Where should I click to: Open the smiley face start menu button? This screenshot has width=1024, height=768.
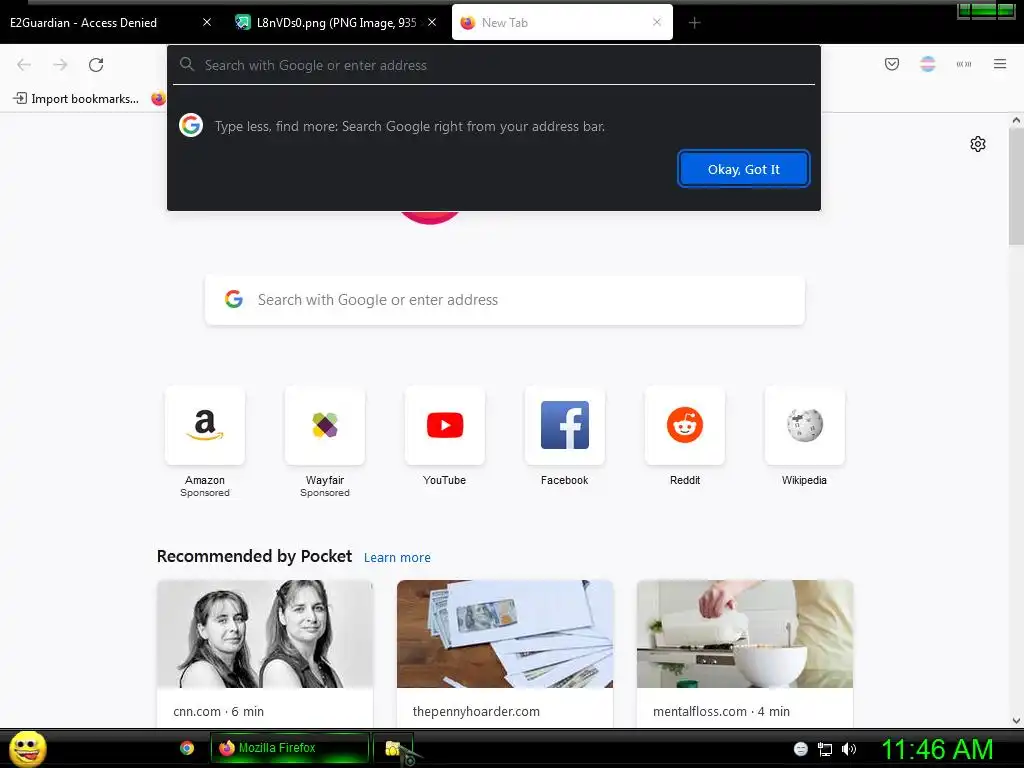[x=27, y=748]
